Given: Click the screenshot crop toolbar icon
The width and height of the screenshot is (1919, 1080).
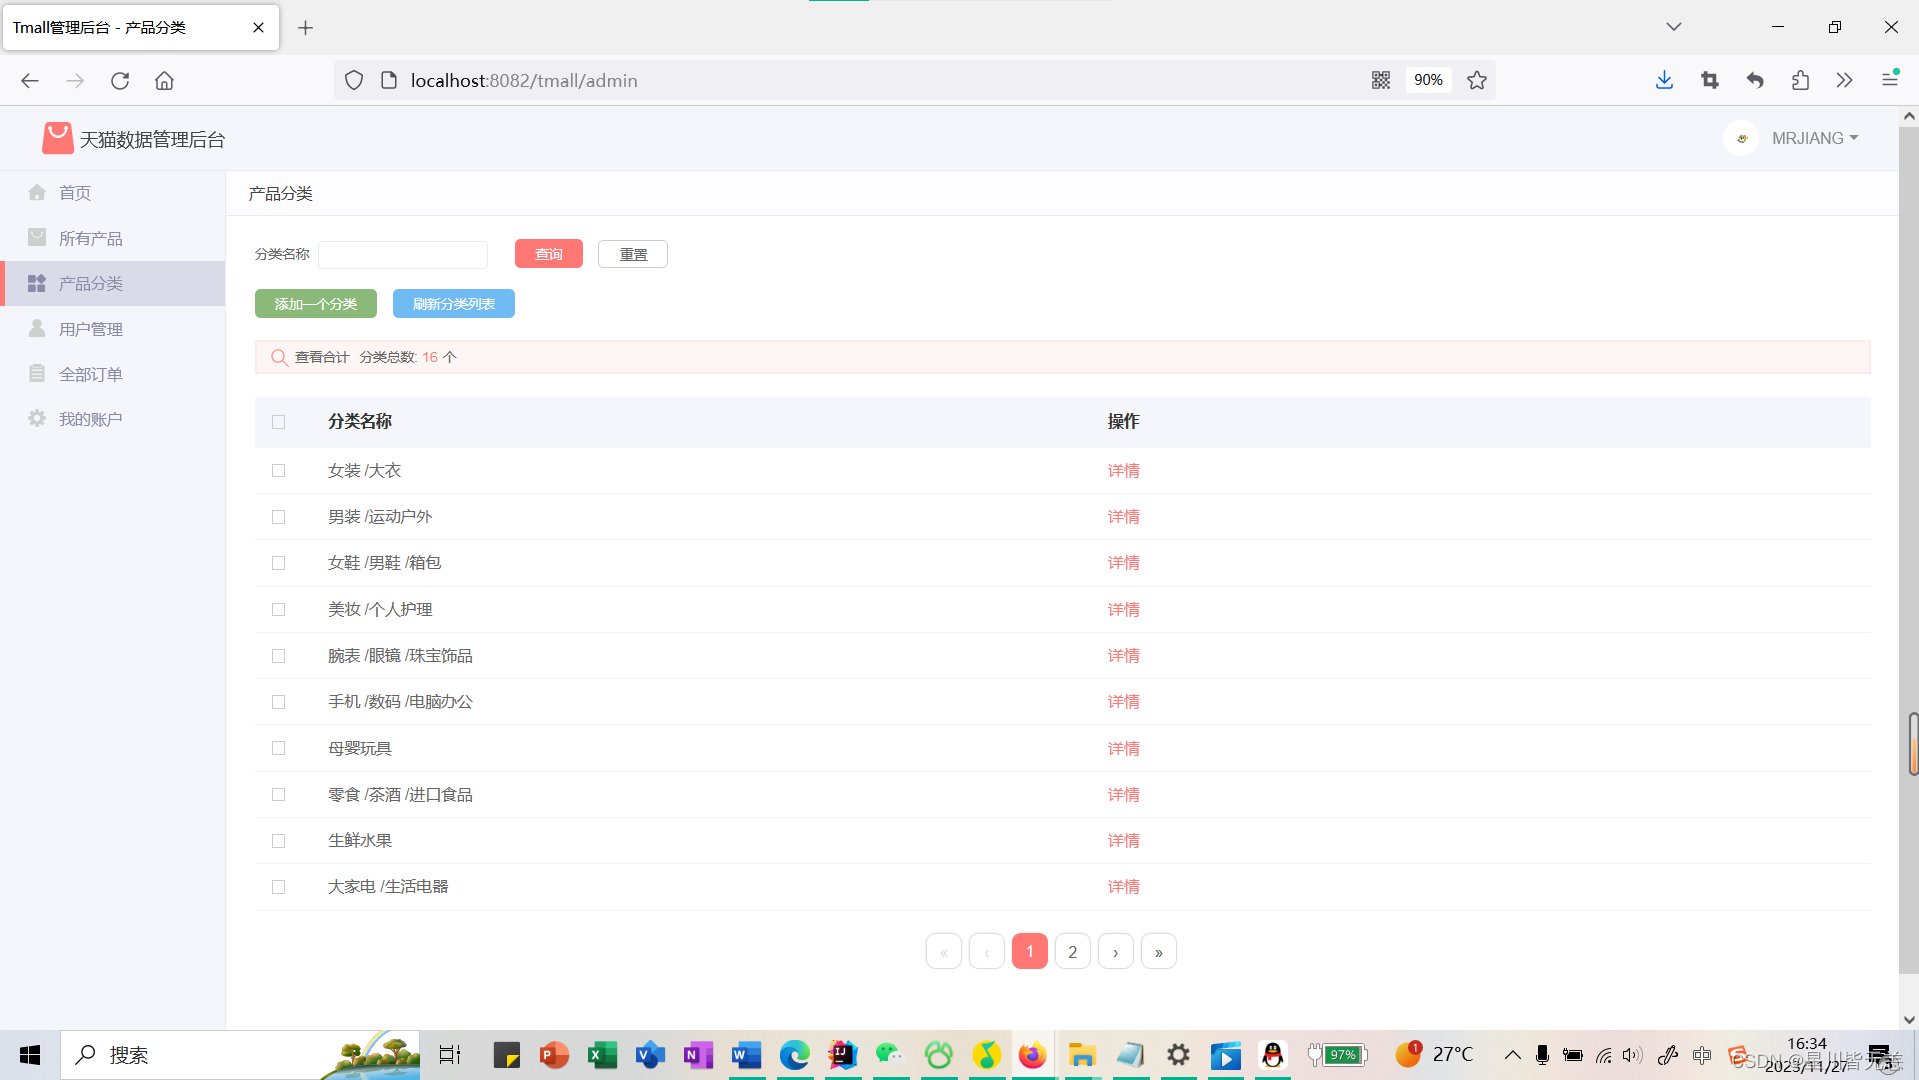Looking at the screenshot, I should 1710,80.
